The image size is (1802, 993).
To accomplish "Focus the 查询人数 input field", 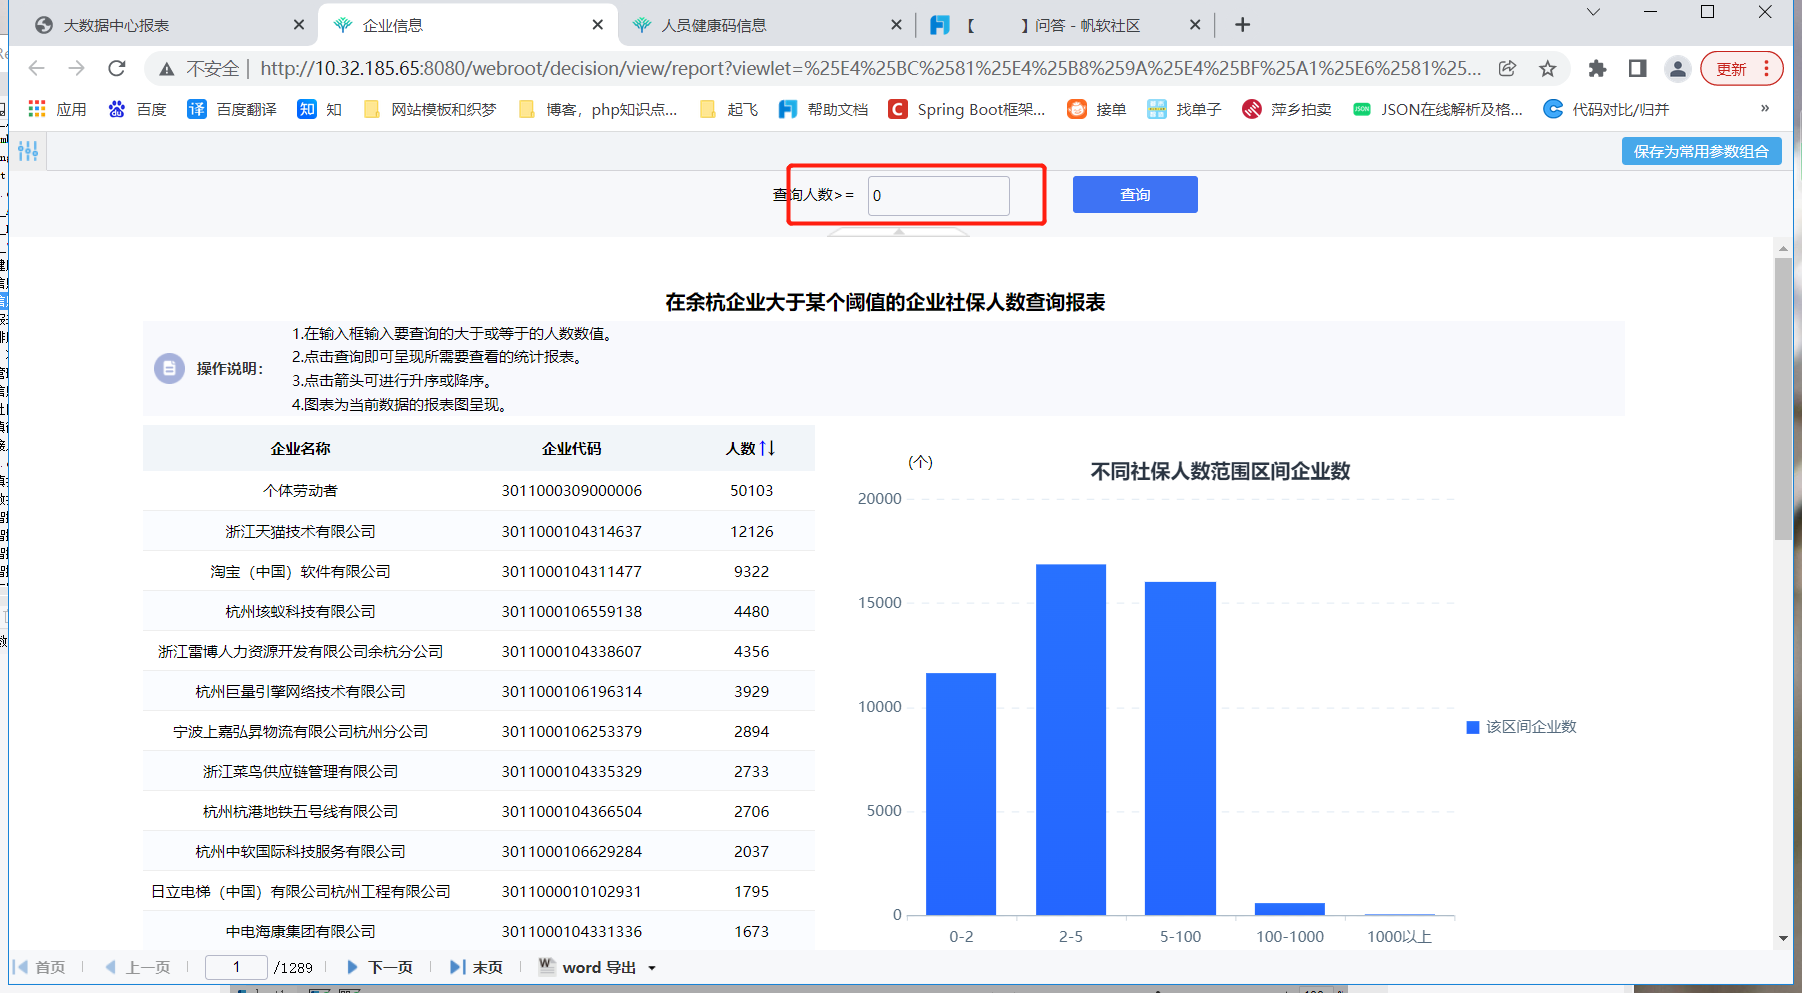I will (x=939, y=196).
